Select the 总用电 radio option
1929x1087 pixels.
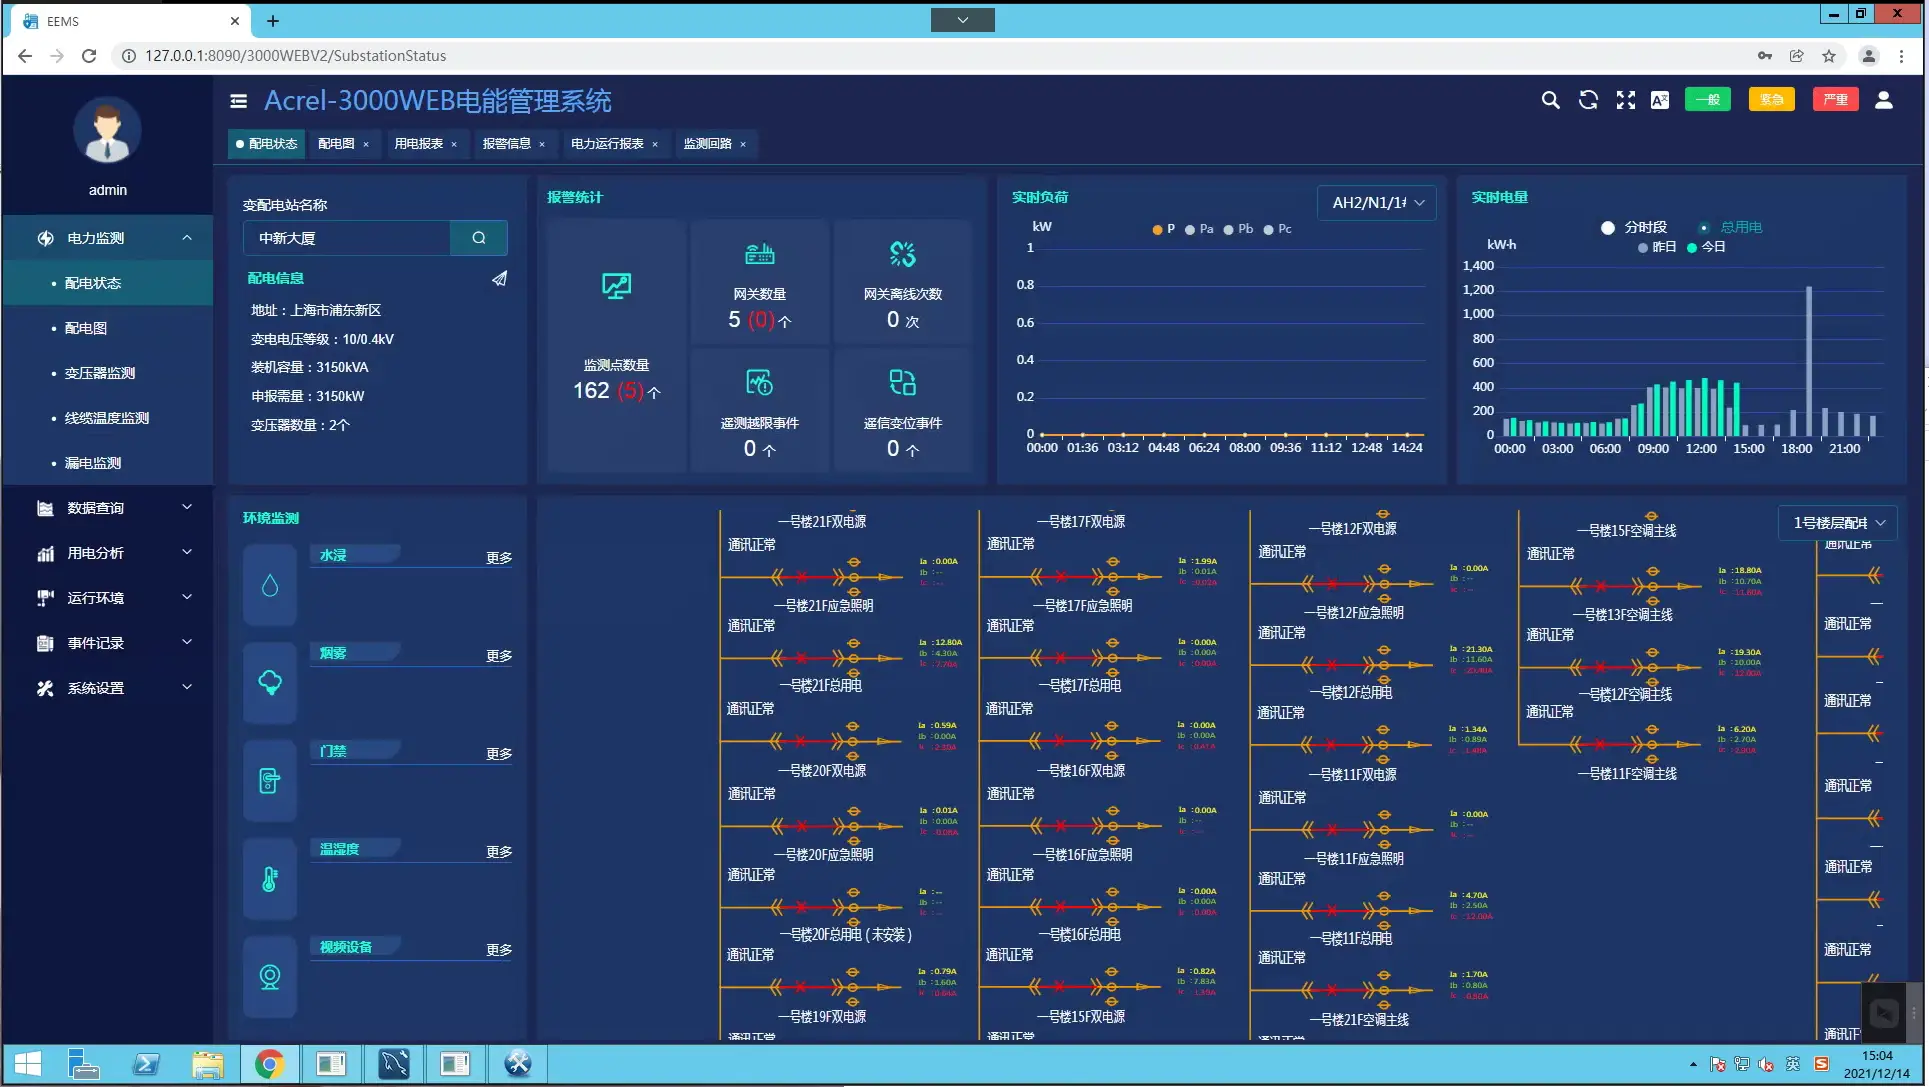tap(1704, 228)
